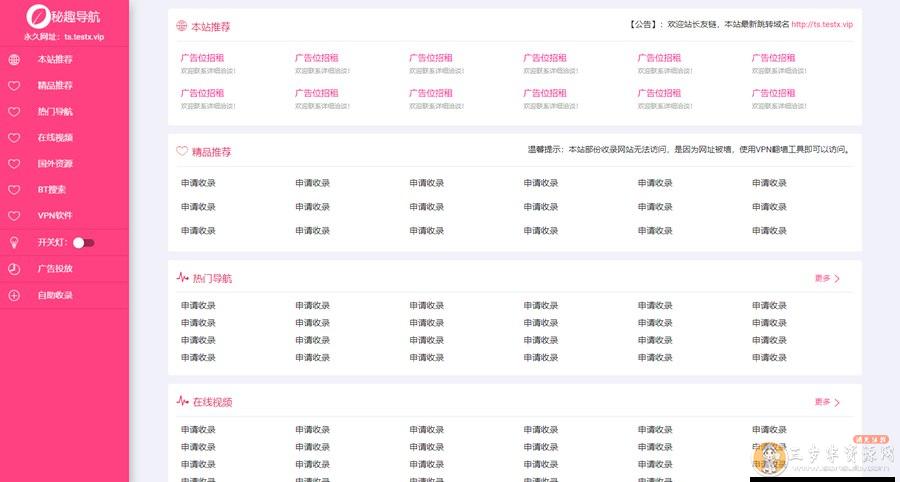The height and width of the screenshot is (482, 900).
Task: Click the 本站推荐 section header title
Action: [210, 27]
